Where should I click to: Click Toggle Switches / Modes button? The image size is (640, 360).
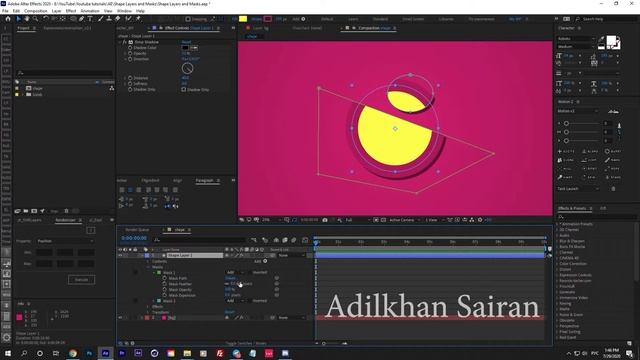click(246, 344)
